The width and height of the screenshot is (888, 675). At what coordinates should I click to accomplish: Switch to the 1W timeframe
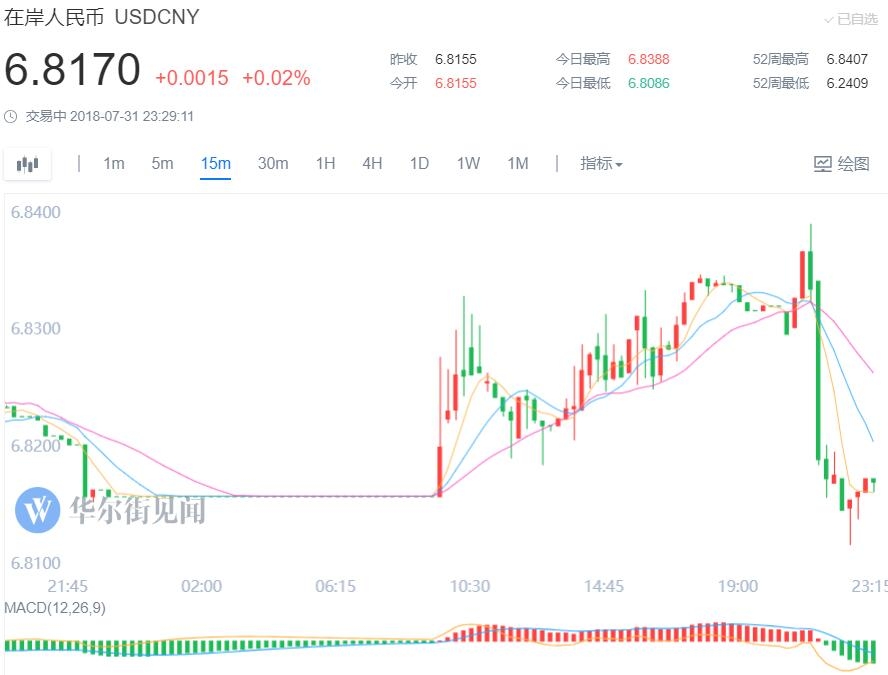tap(468, 164)
